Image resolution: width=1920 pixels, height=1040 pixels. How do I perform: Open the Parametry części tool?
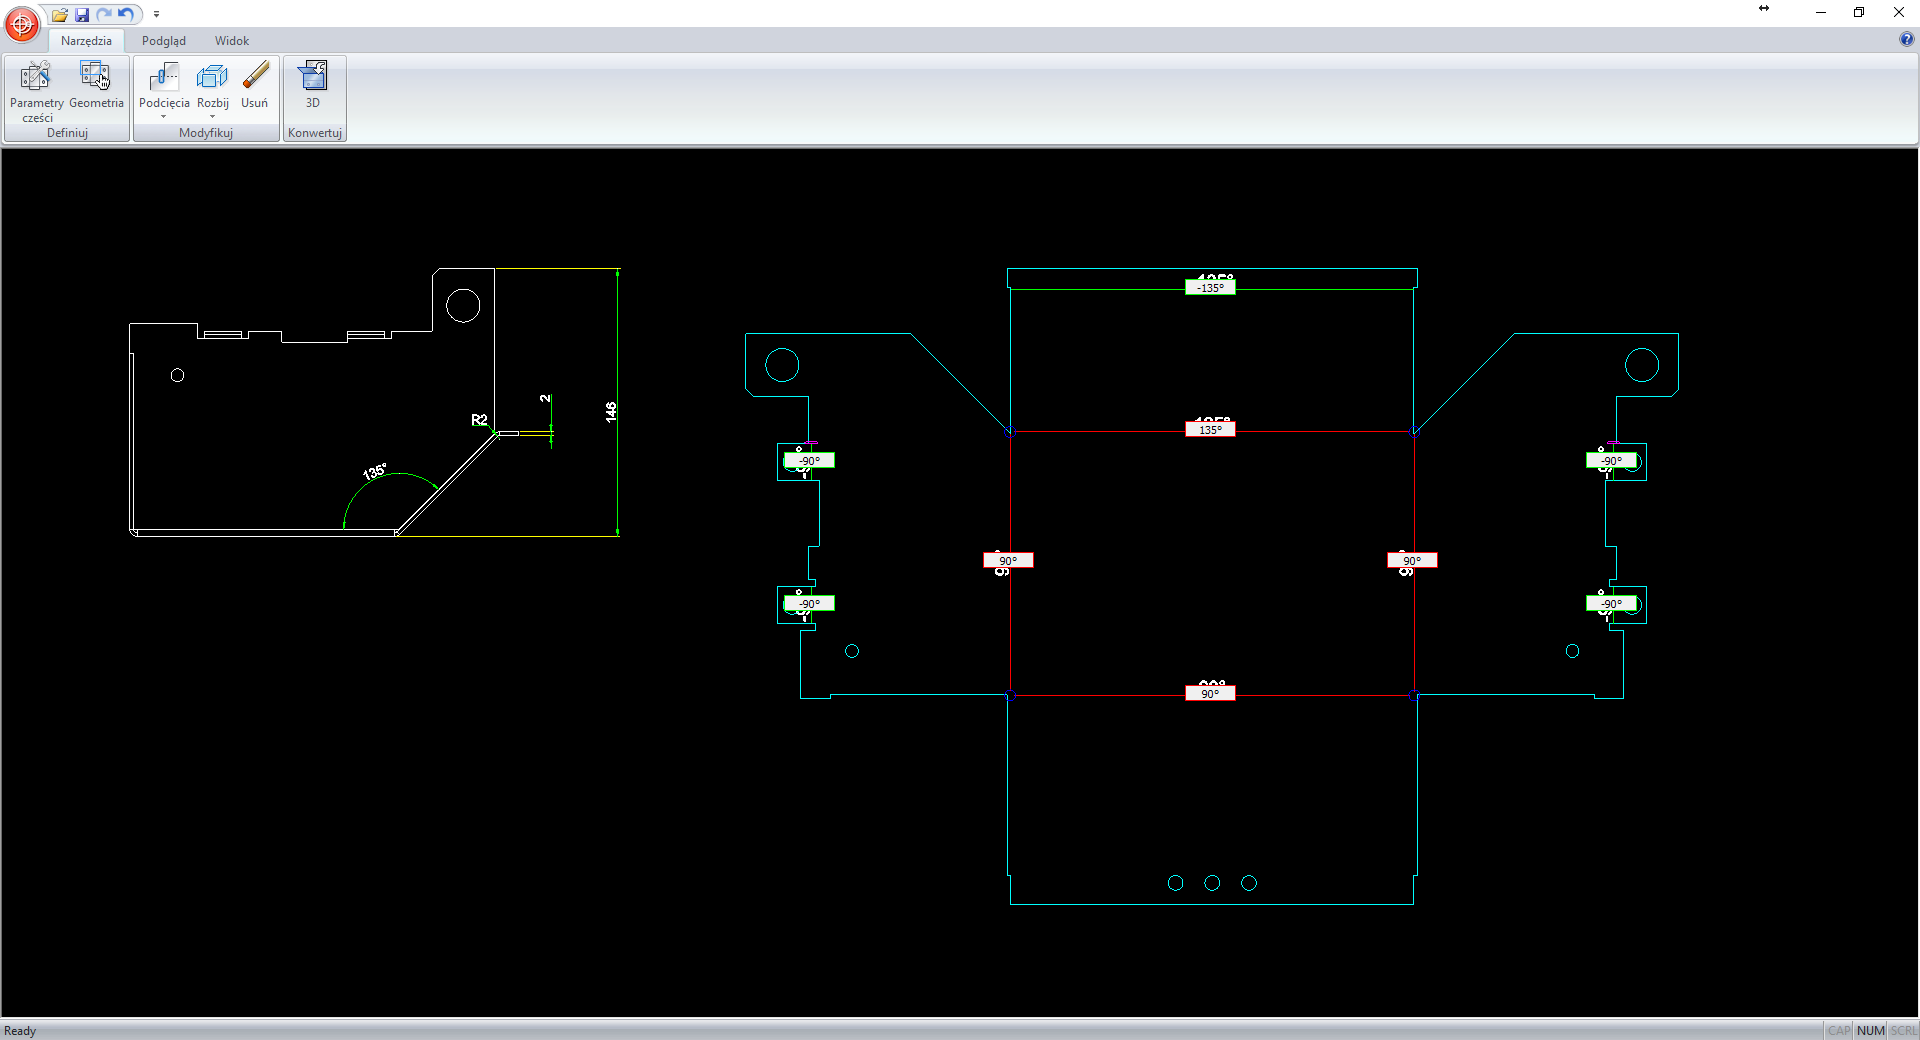tap(37, 91)
